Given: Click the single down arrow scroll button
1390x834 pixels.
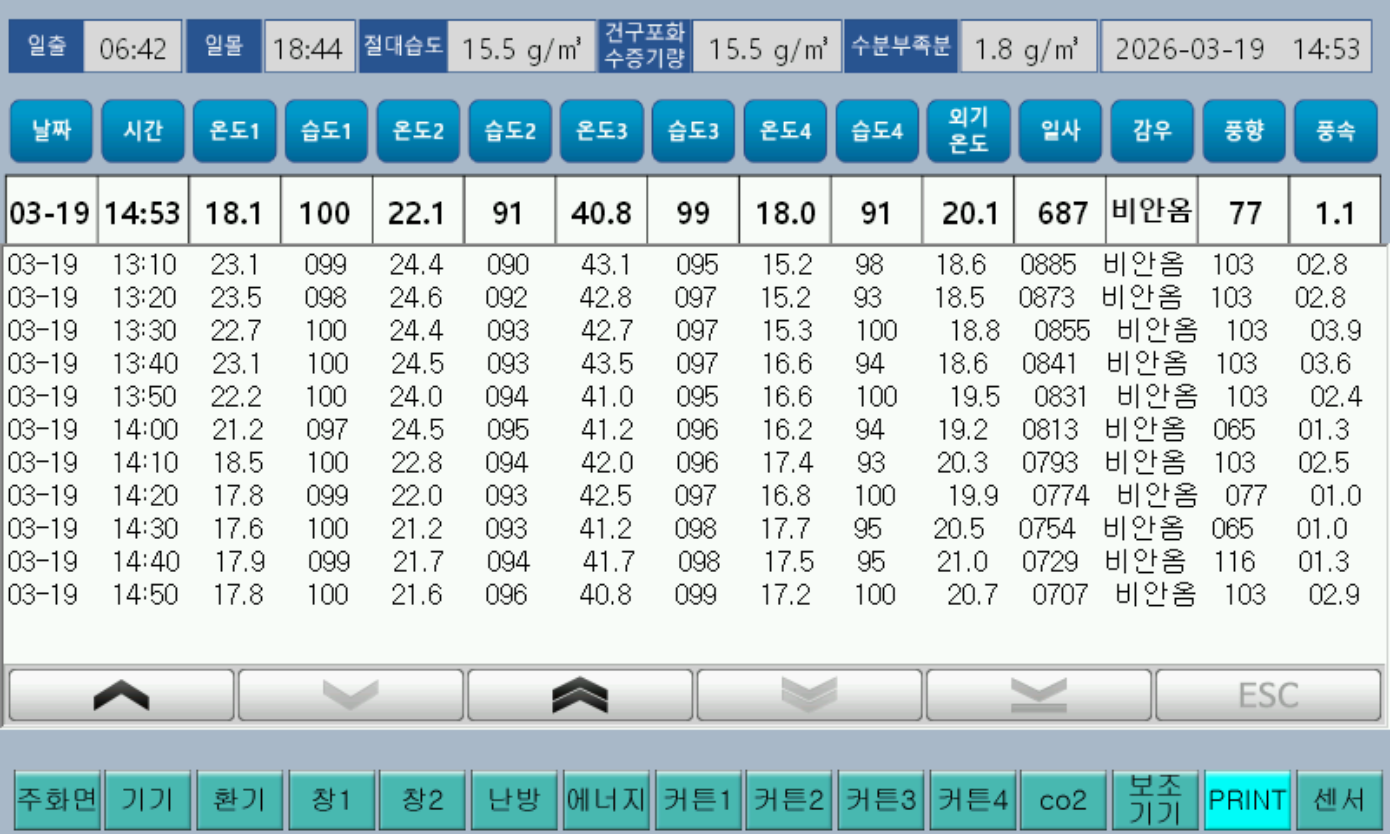Looking at the screenshot, I should click(351, 695).
